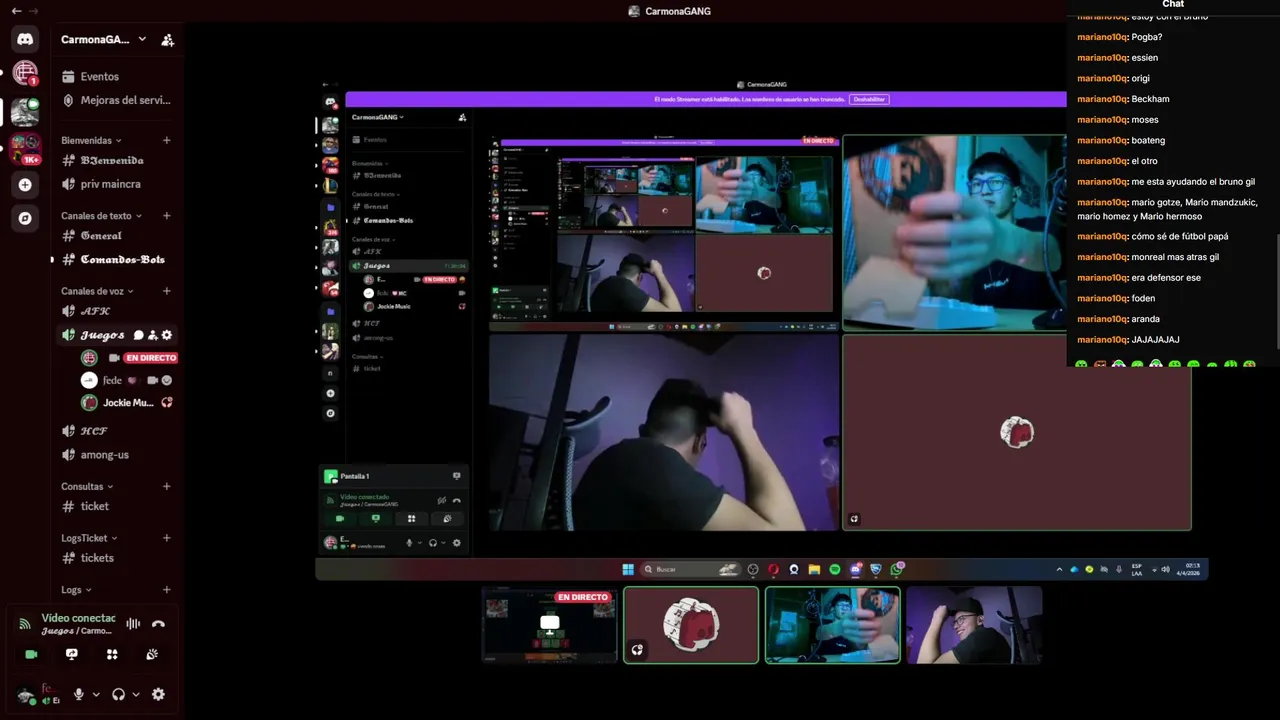Image resolution: width=1280 pixels, height=720 pixels.
Task: Collapse the Bienvenidas category
Action: pos(91,141)
